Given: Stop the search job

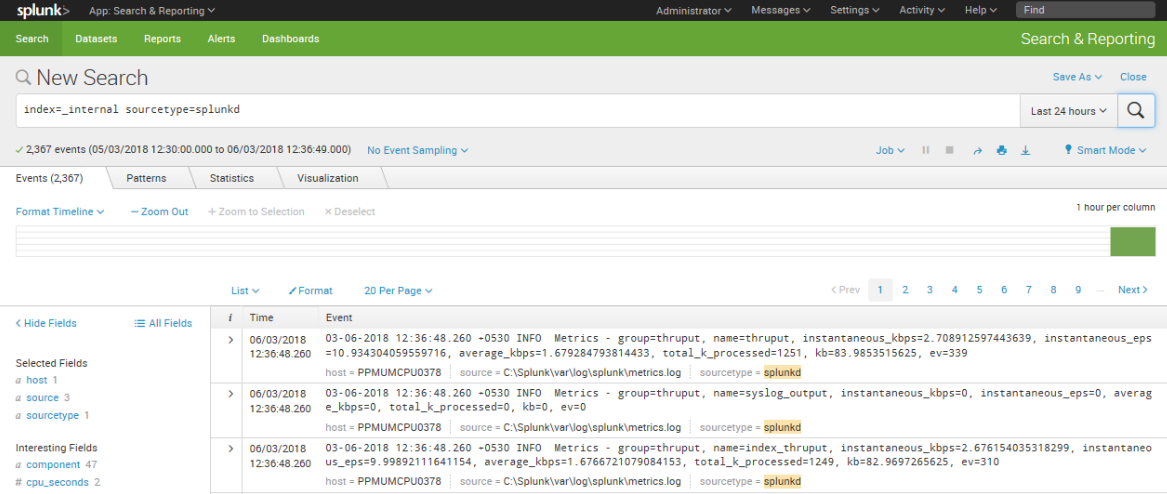Looking at the screenshot, I should pos(950,150).
